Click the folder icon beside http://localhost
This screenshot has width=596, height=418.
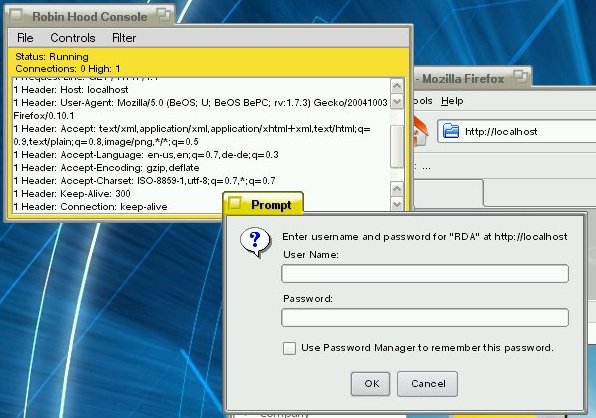[x=451, y=131]
